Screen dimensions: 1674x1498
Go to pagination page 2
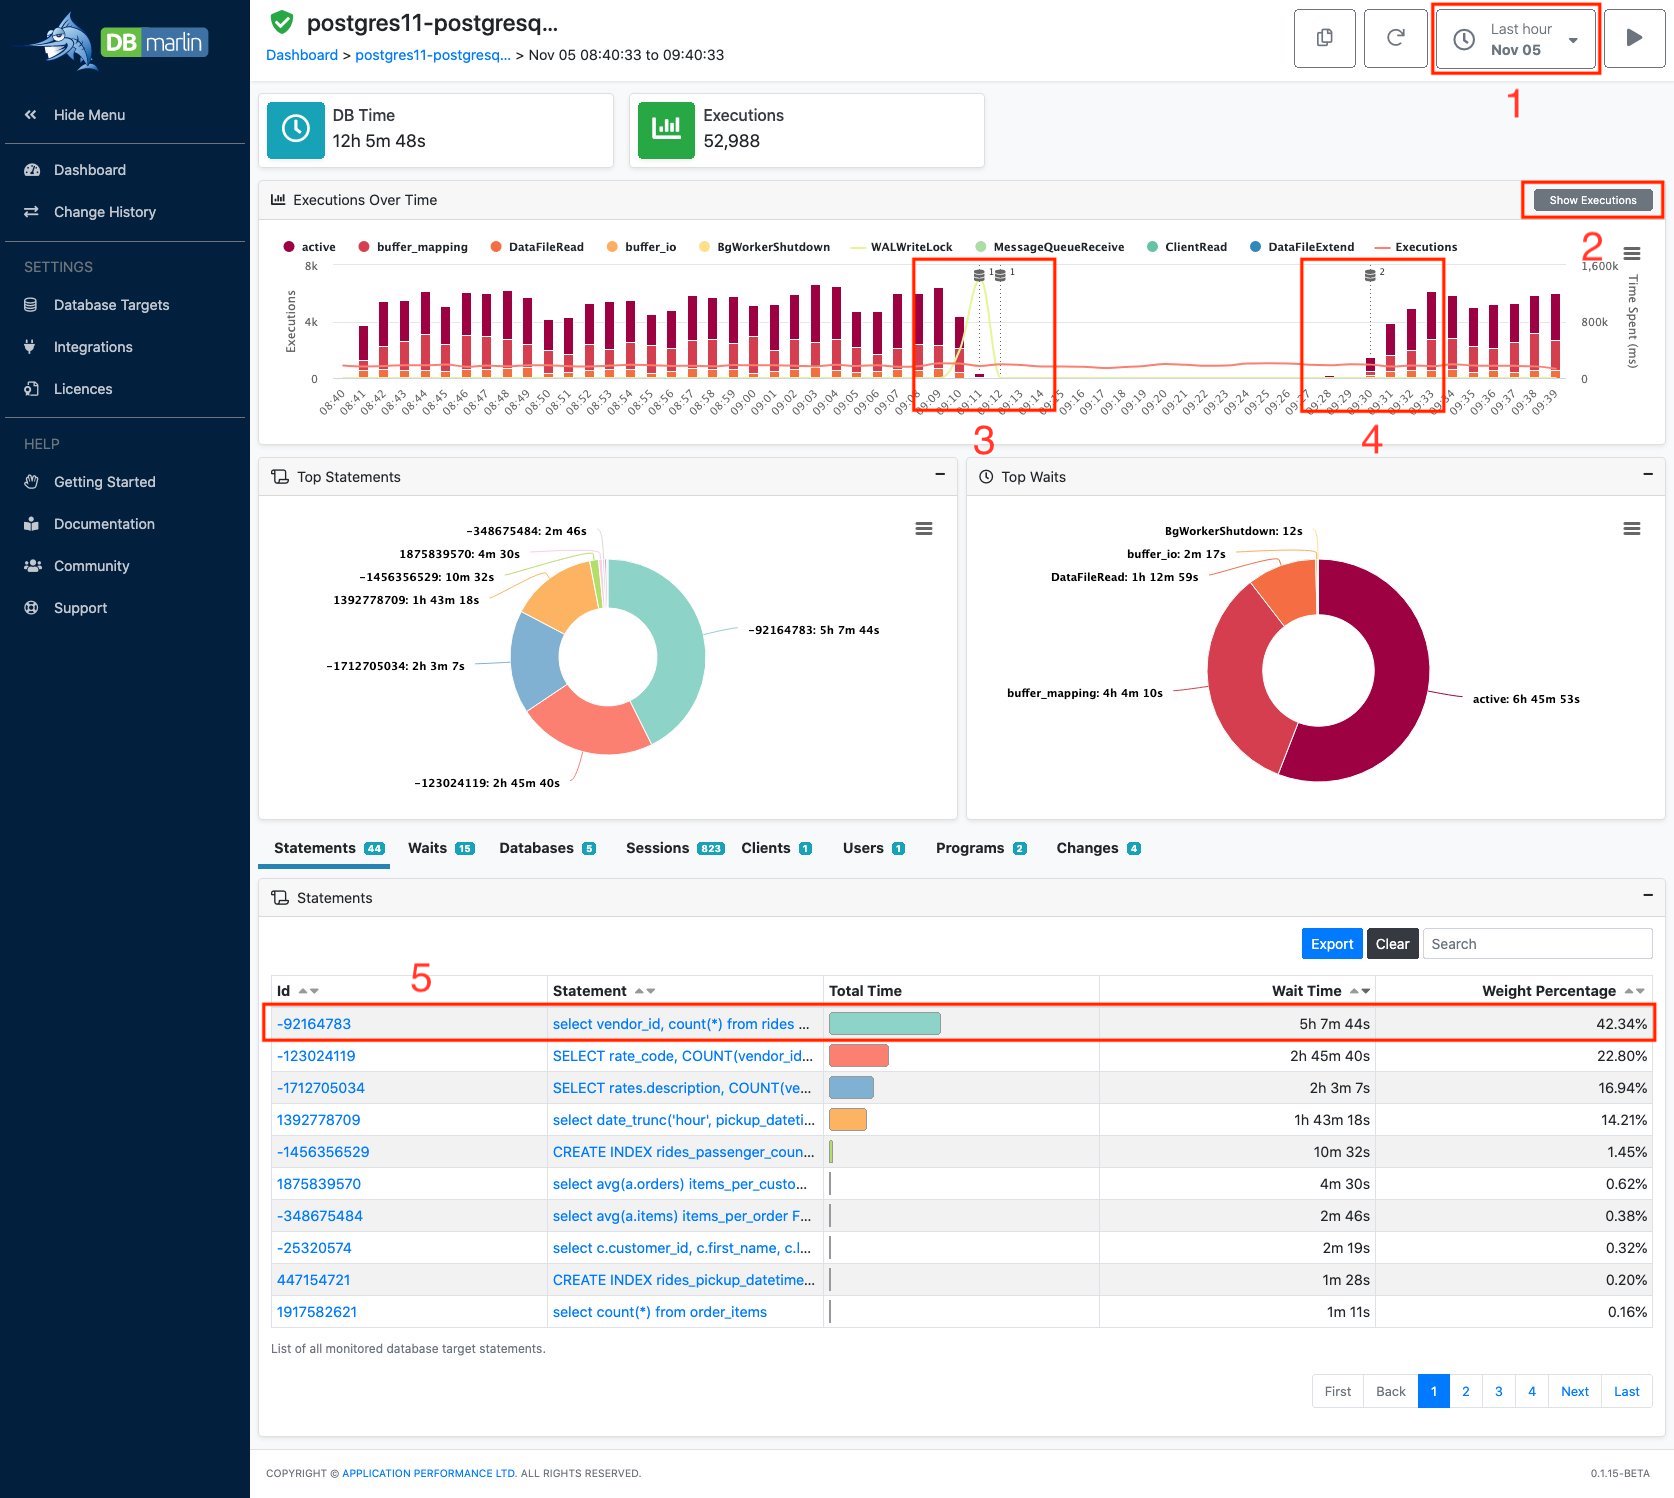click(1466, 1391)
